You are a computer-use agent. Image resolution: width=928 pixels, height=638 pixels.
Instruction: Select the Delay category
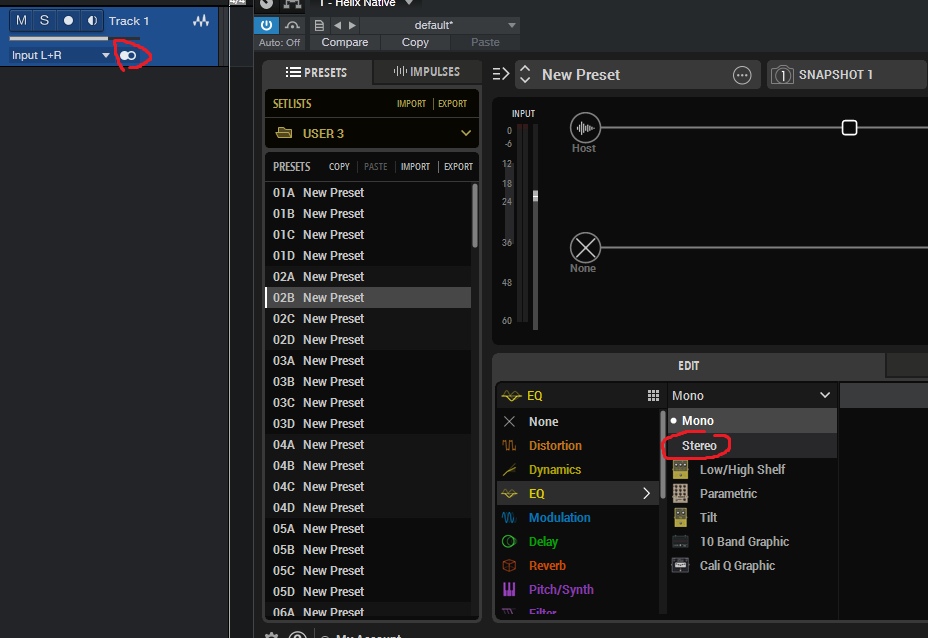577,542
